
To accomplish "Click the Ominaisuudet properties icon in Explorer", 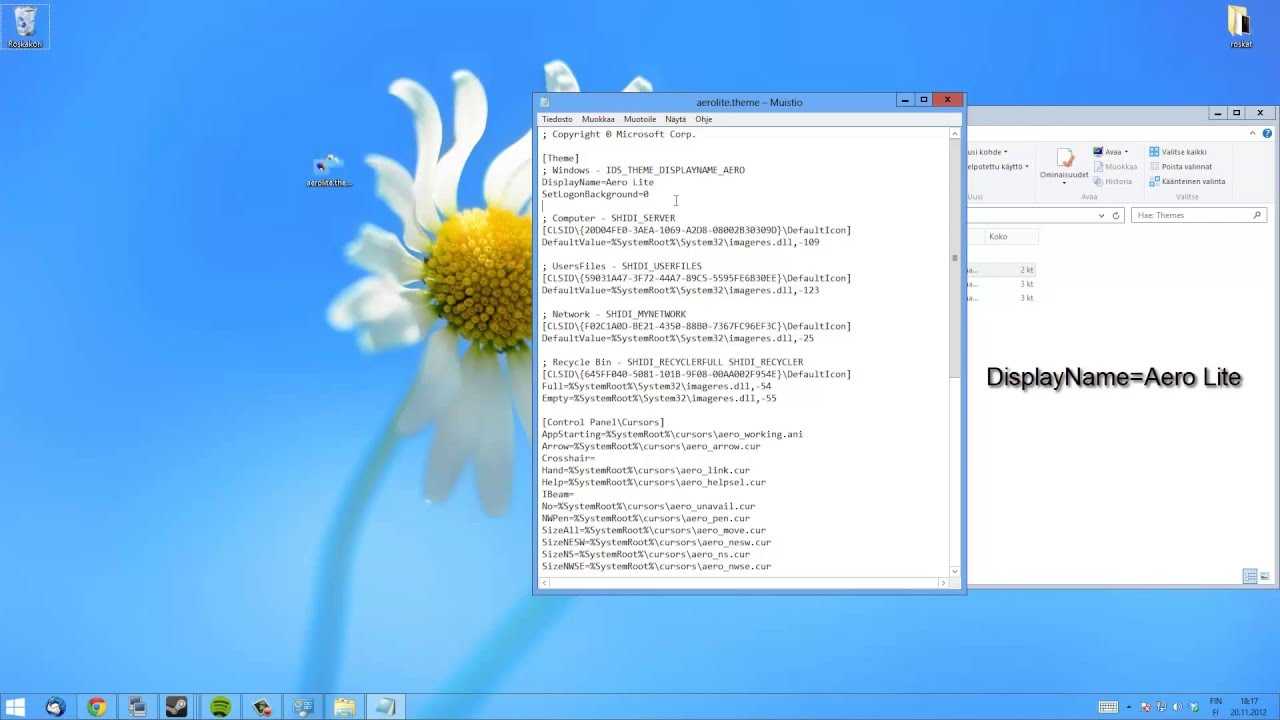I will pyautogui.click(x=1064, y=158).
